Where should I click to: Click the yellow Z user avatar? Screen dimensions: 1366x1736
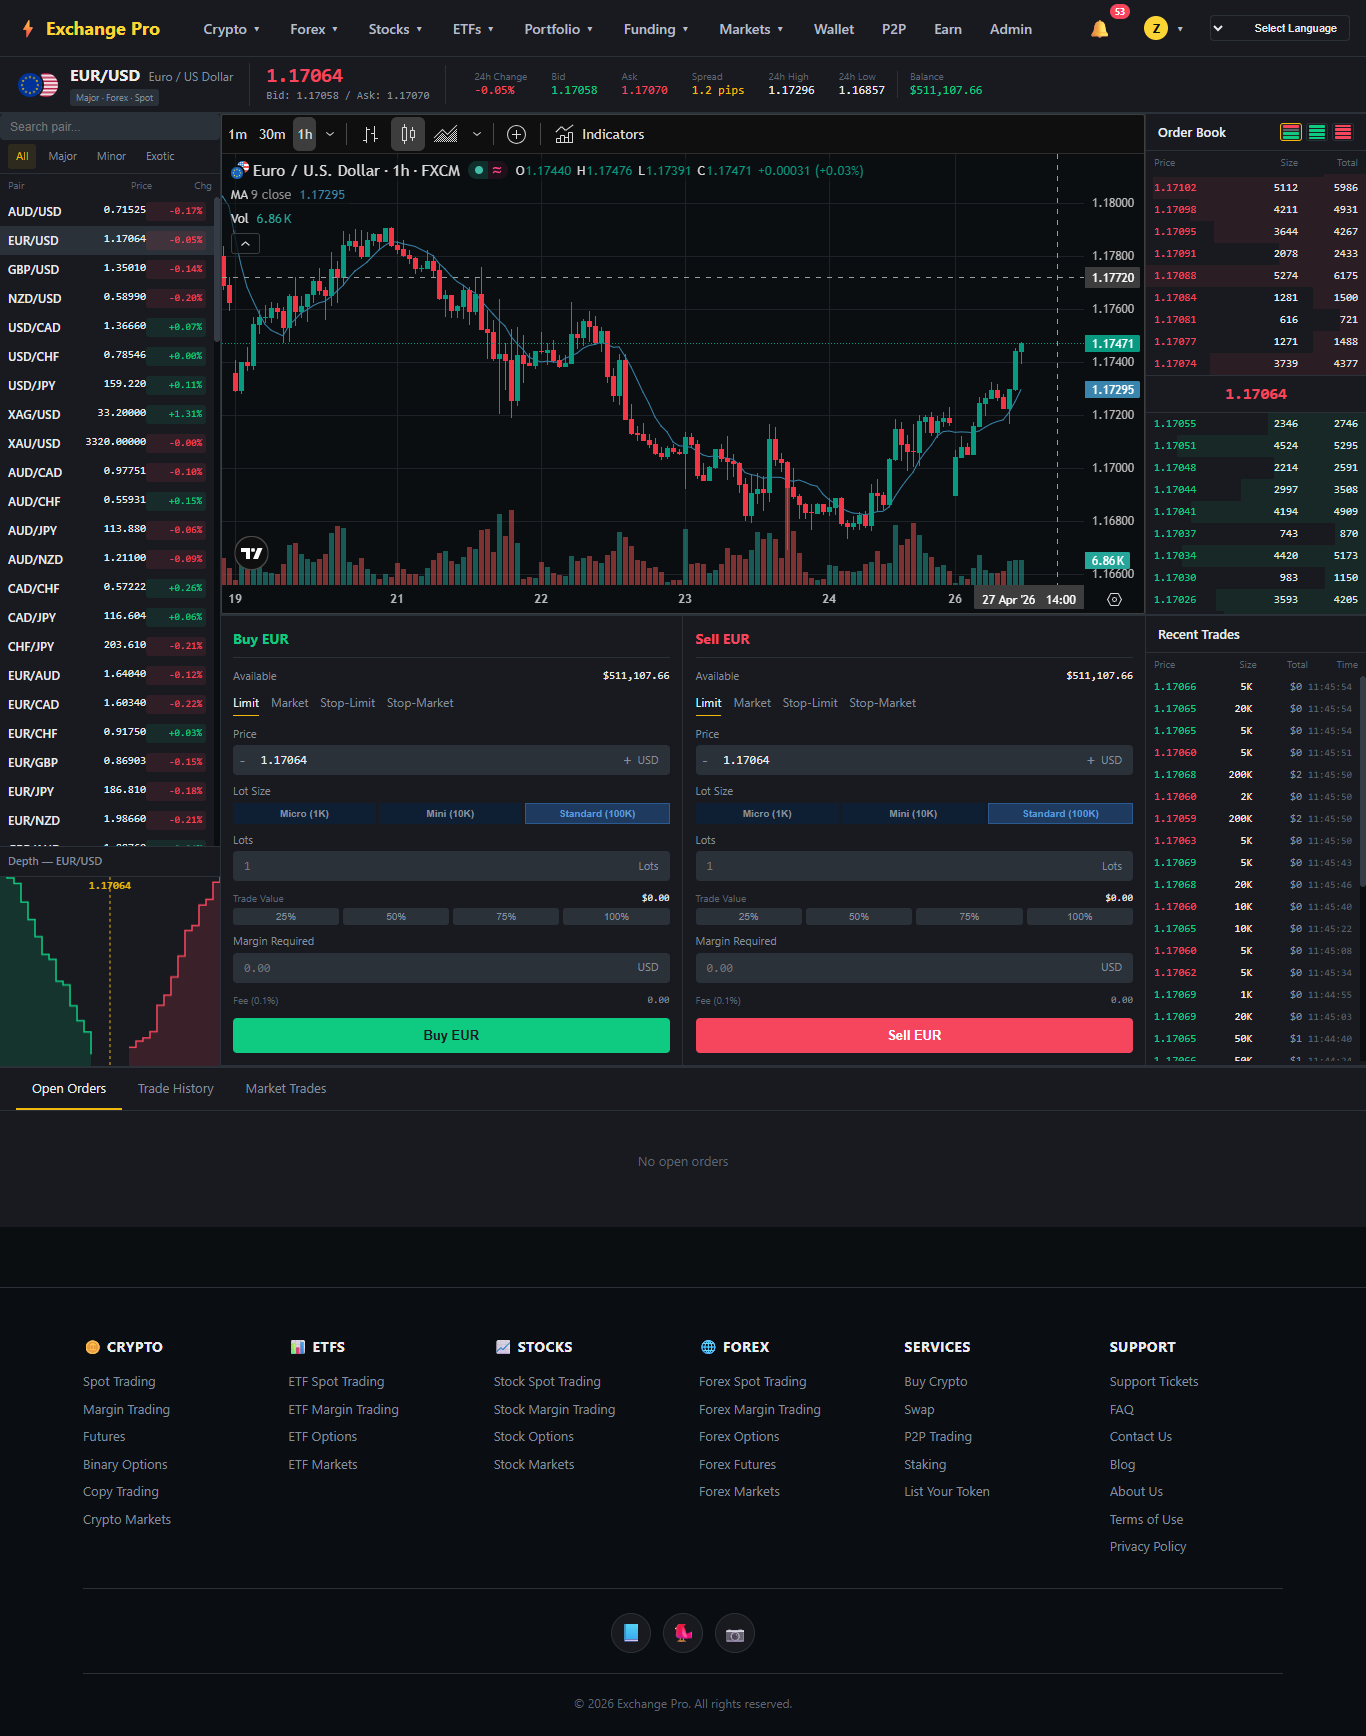[1156, 29]
